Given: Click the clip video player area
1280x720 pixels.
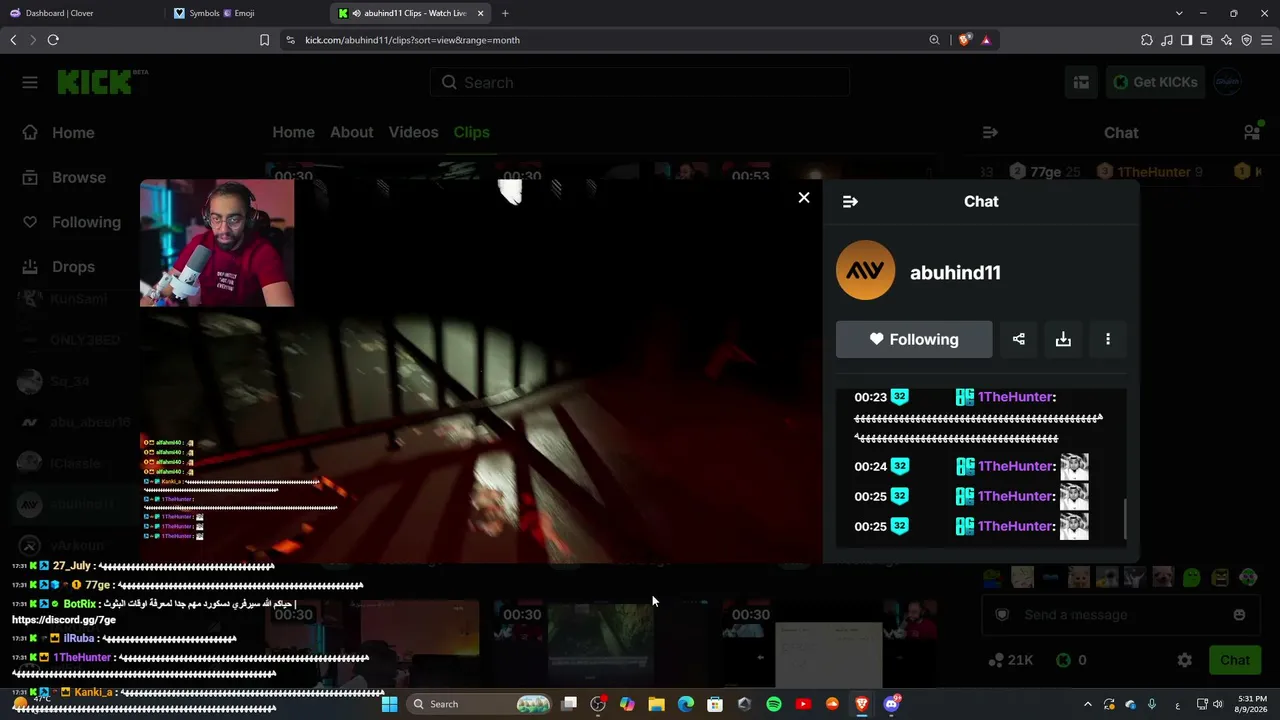Looking at the screenshot, I should pos(481,371).
